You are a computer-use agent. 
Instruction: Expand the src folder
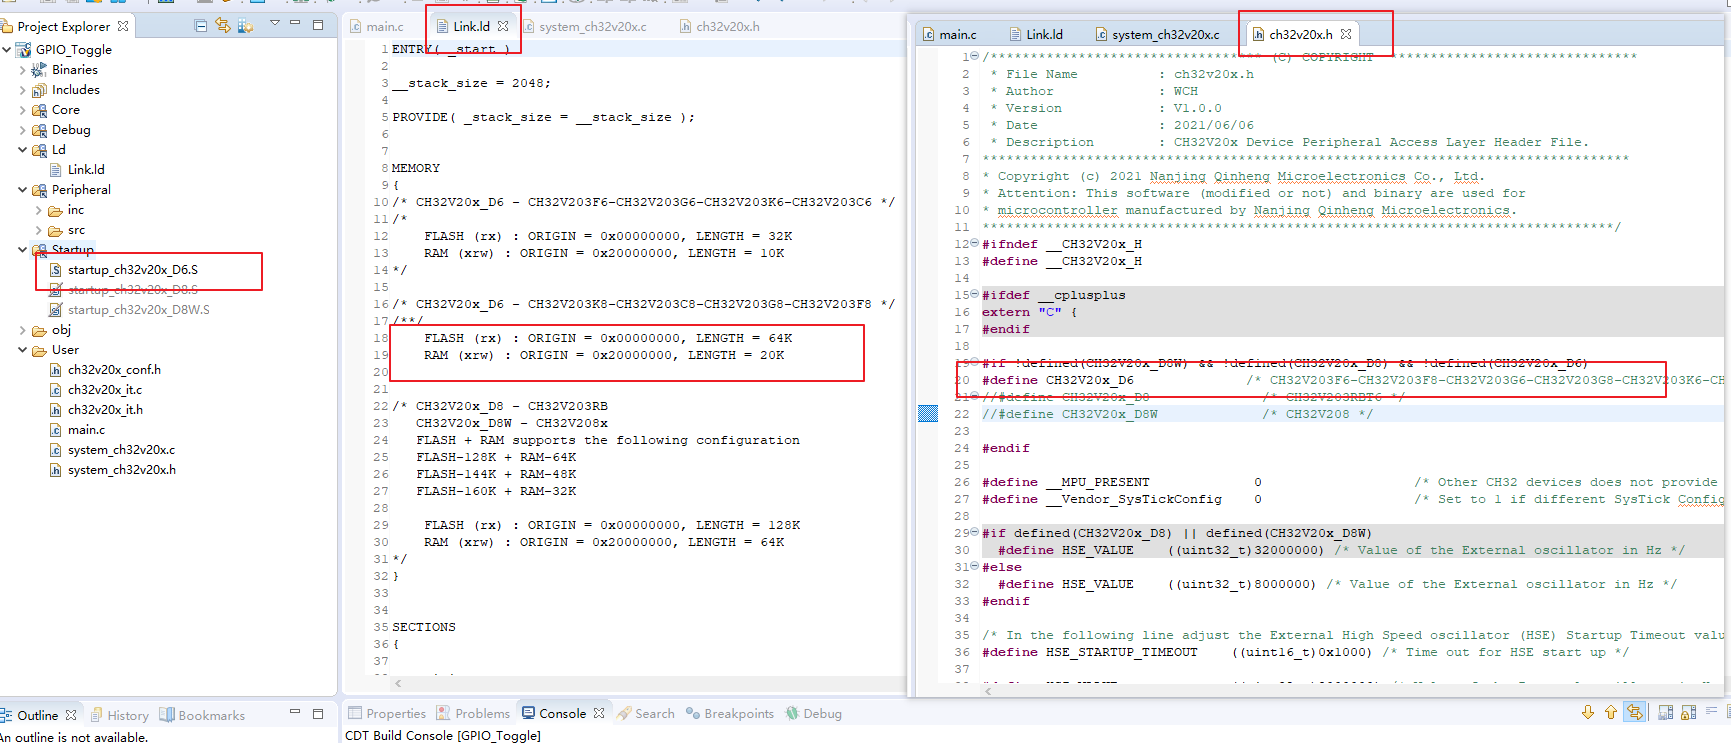point(39,230)
